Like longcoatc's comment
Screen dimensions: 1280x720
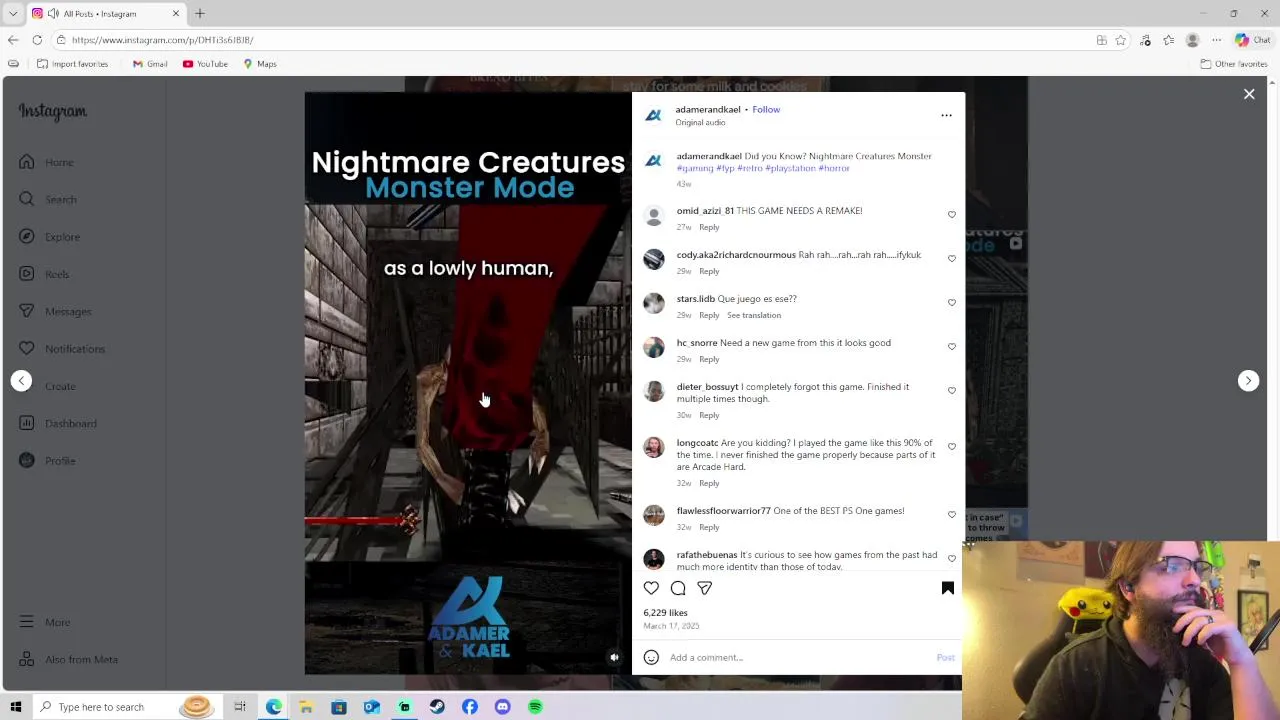pos(951,447)
